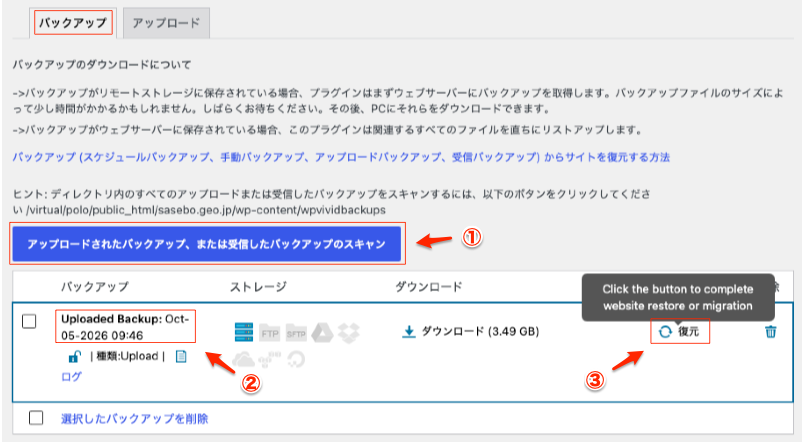Click the Uploaded Backup: Oct-05-2026 09:46 title
The image size is (803, 443).
pyautogui.click(x=125, y=327)
